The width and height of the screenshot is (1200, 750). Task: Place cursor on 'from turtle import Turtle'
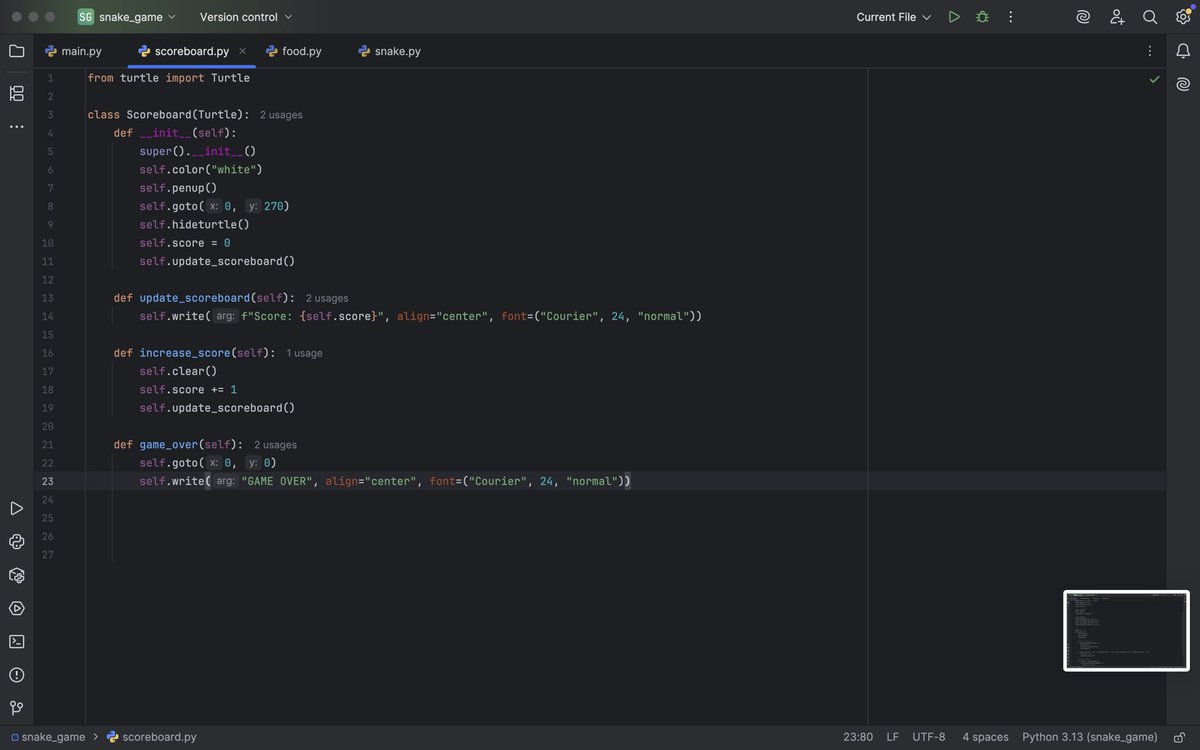point(168,78)
